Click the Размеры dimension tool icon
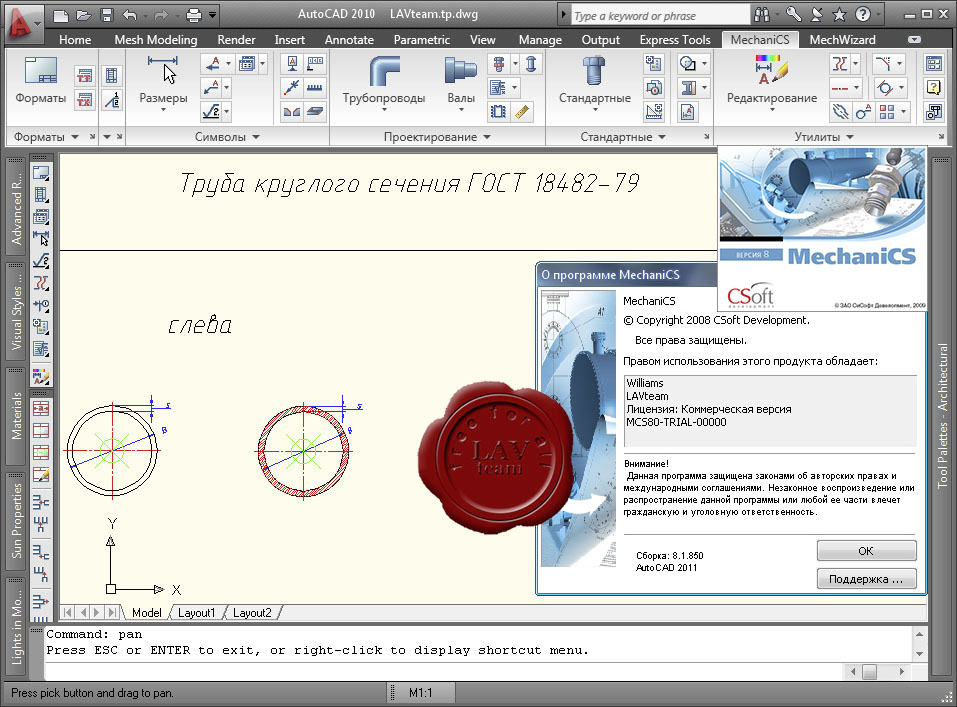 [163, 71]
